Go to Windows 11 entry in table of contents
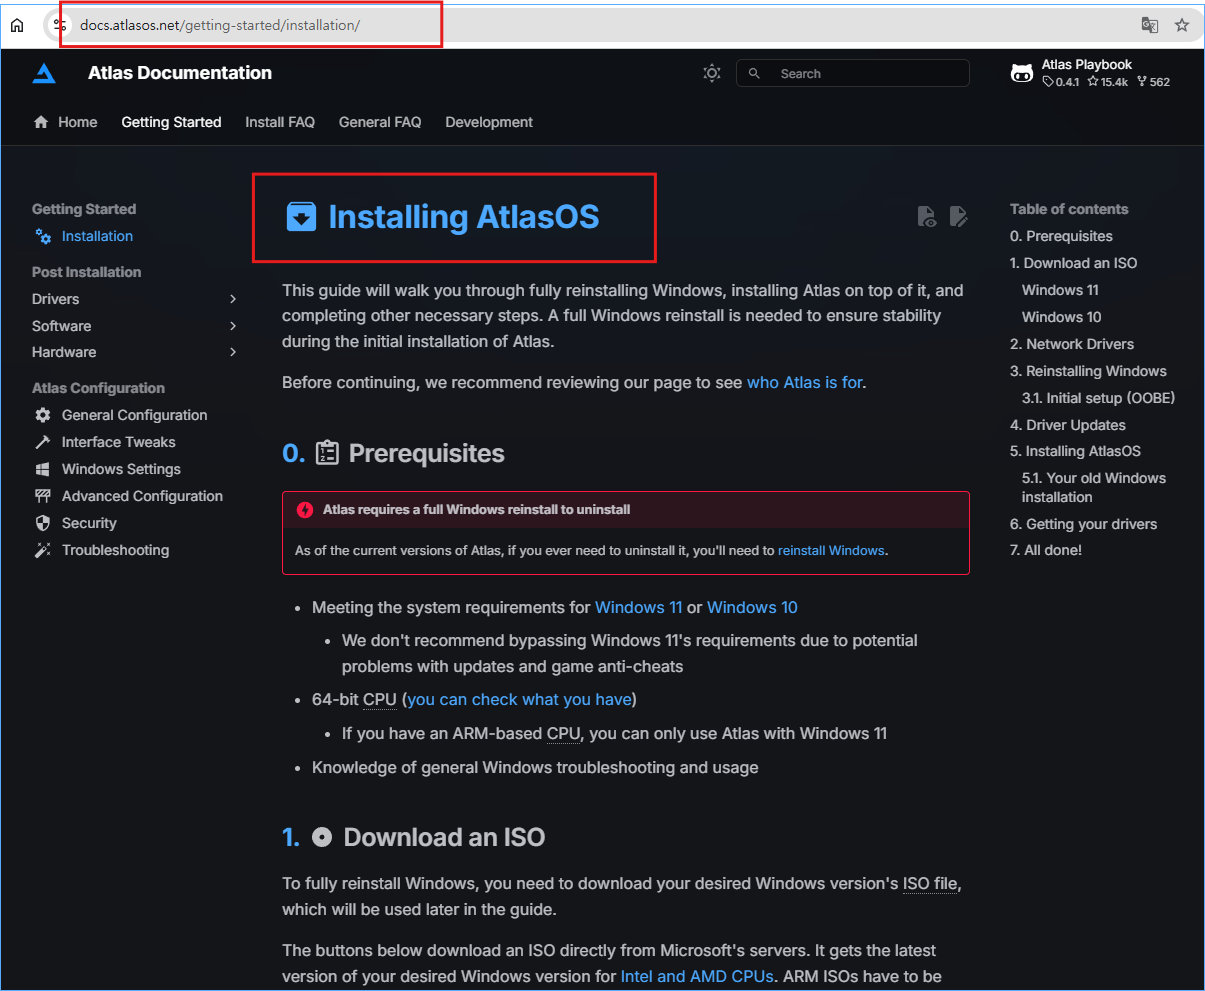The width and height of the screenshot is (1205, 991). coord(1060,290)
